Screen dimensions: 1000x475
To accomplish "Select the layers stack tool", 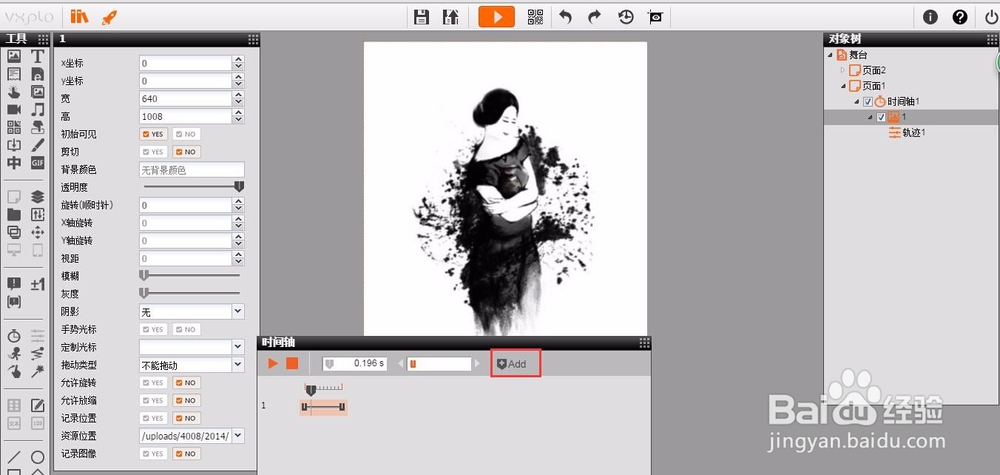I will [x=38, y=196].
